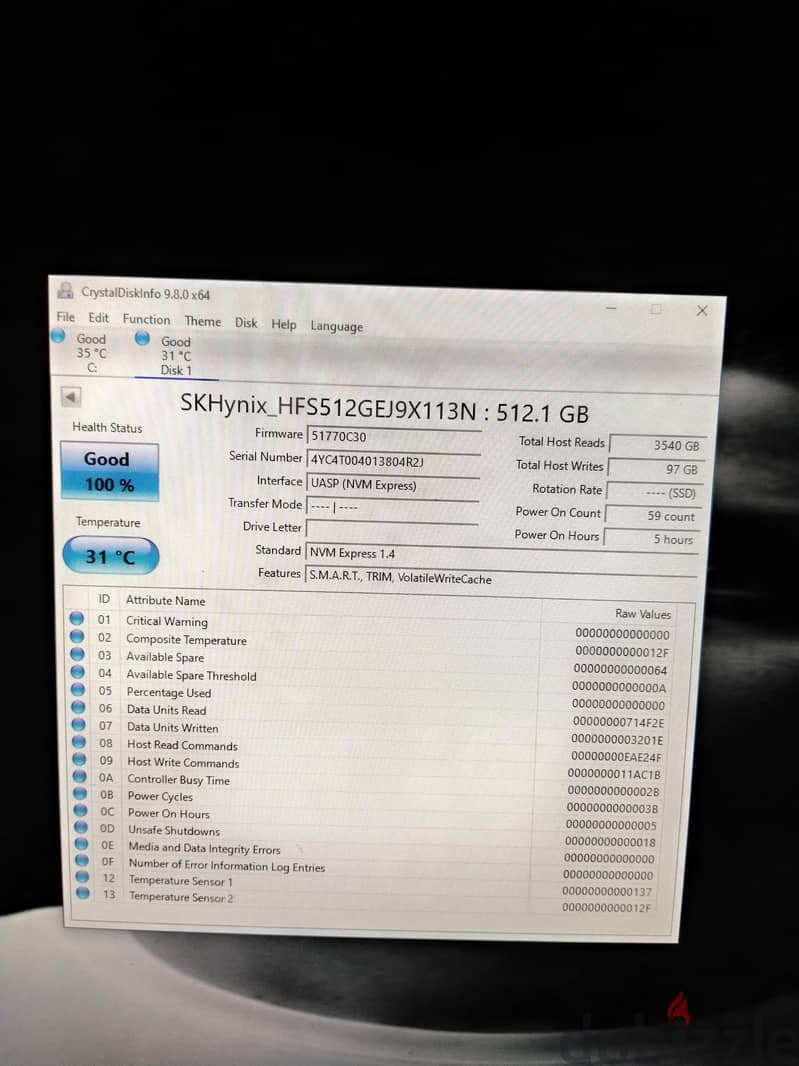Click the Good 100 % health status button
799x1066 pixels.
pyautogui.click(x=109, y=472)
